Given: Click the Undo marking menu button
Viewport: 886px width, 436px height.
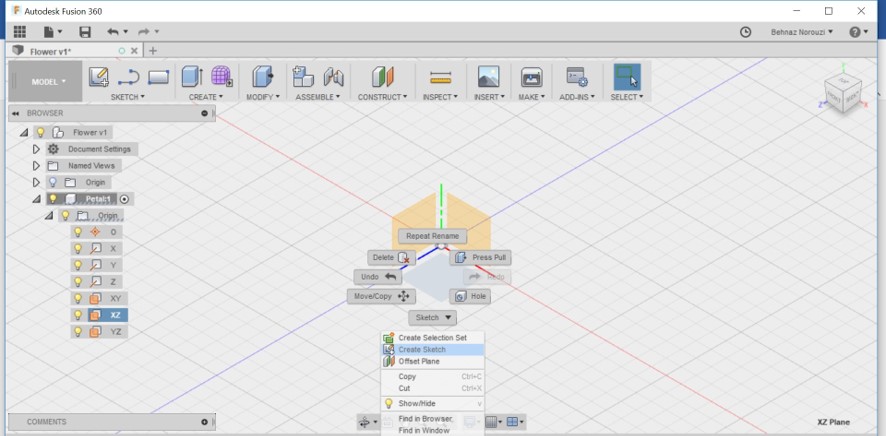Looking at the screenshot, I should pos(378,277).
